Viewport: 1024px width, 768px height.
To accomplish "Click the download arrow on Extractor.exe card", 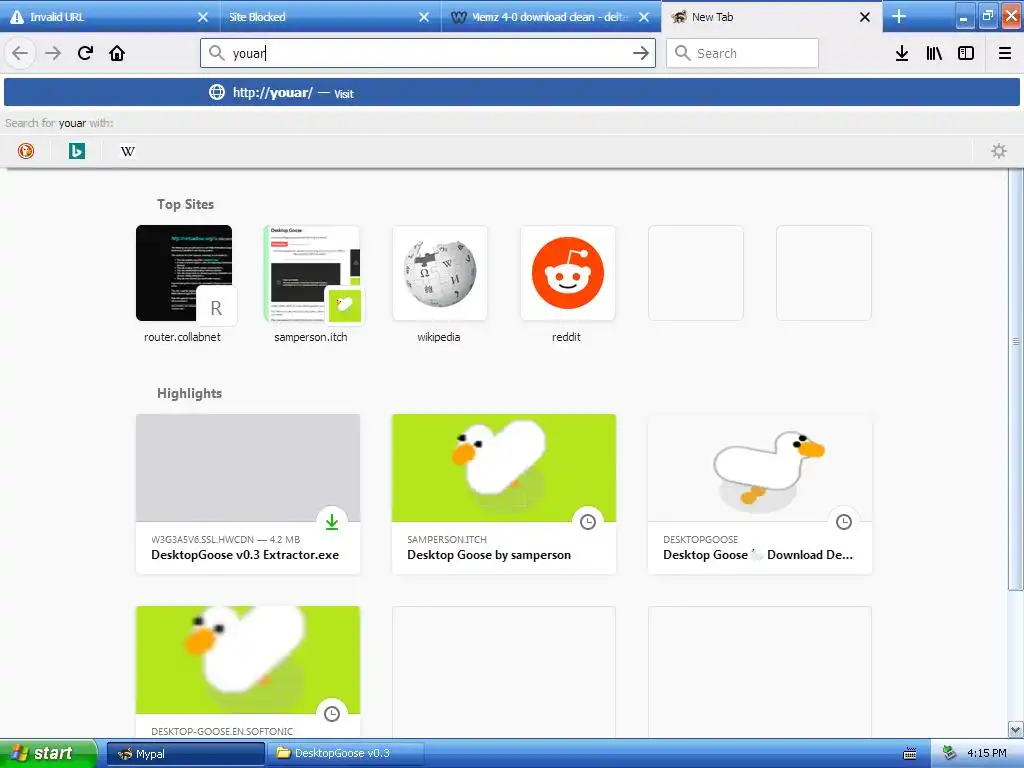I will [x=332, y=522].
